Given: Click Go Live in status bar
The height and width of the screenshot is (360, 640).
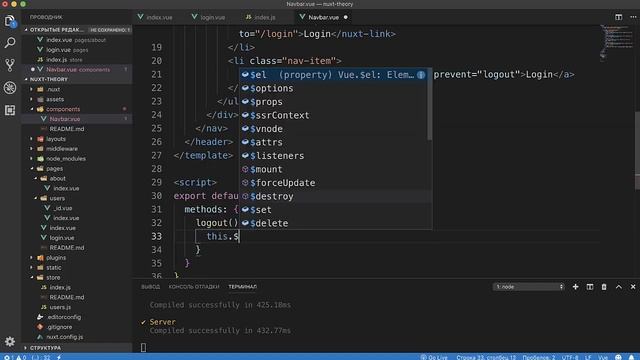Looking at the screenshot, I should tap(434, 357).
